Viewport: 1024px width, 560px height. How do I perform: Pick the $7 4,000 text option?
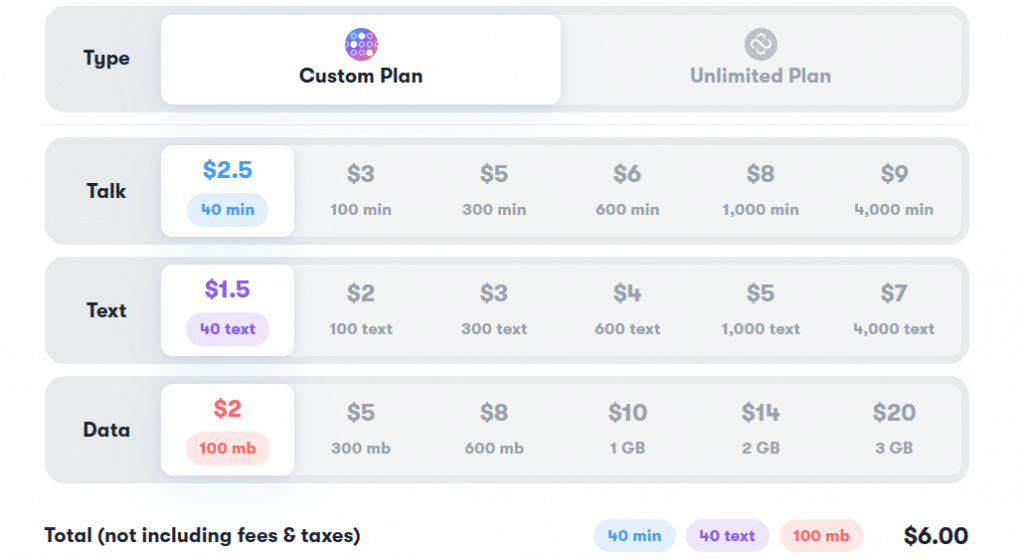pos(894,310)
